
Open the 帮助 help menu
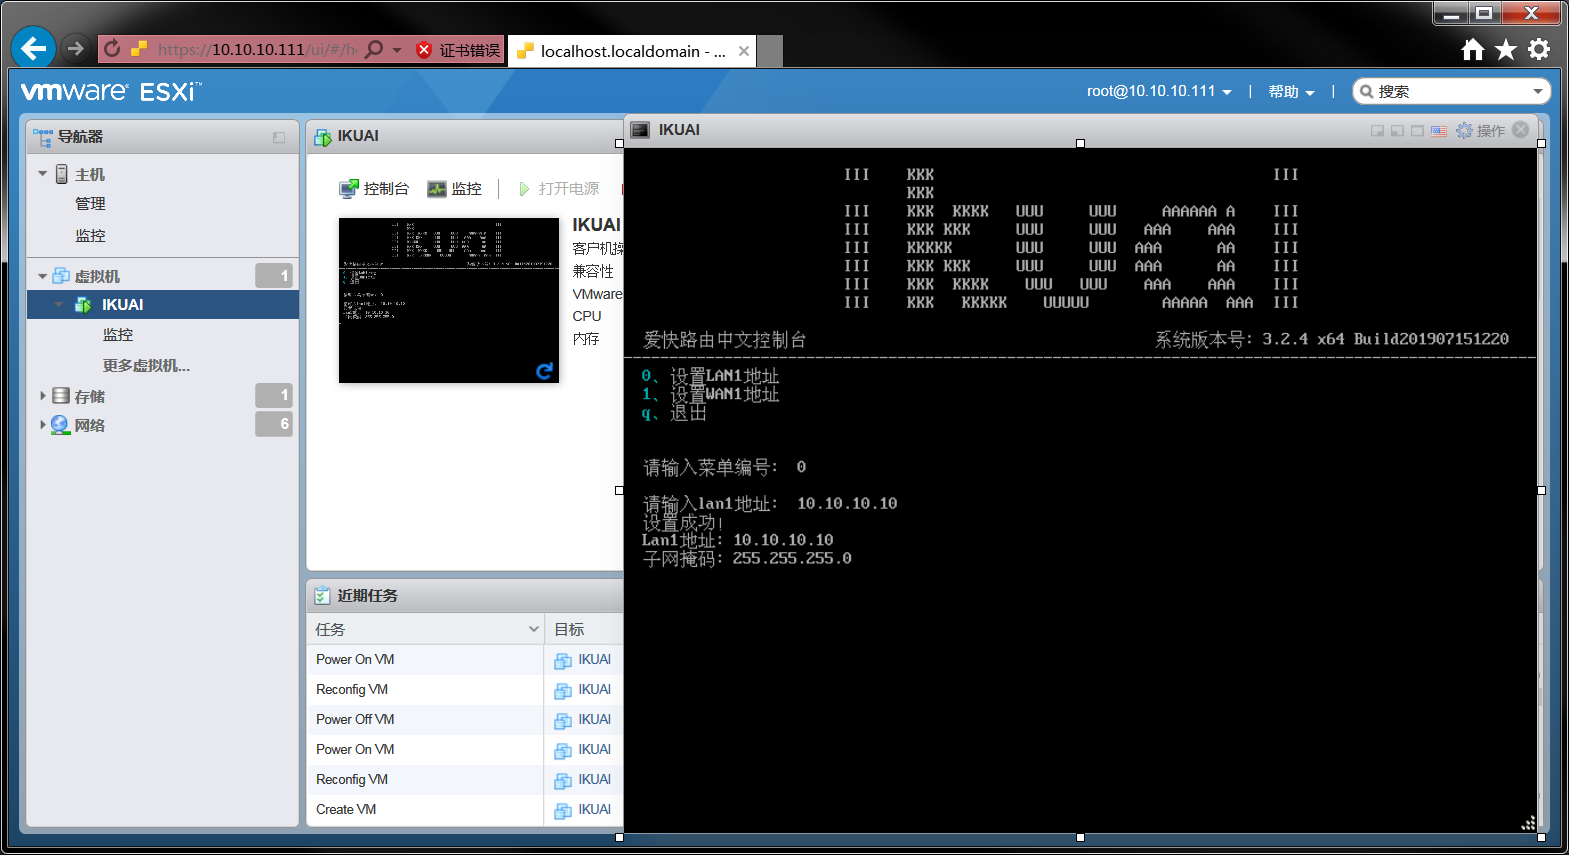tap(1291, 91)
